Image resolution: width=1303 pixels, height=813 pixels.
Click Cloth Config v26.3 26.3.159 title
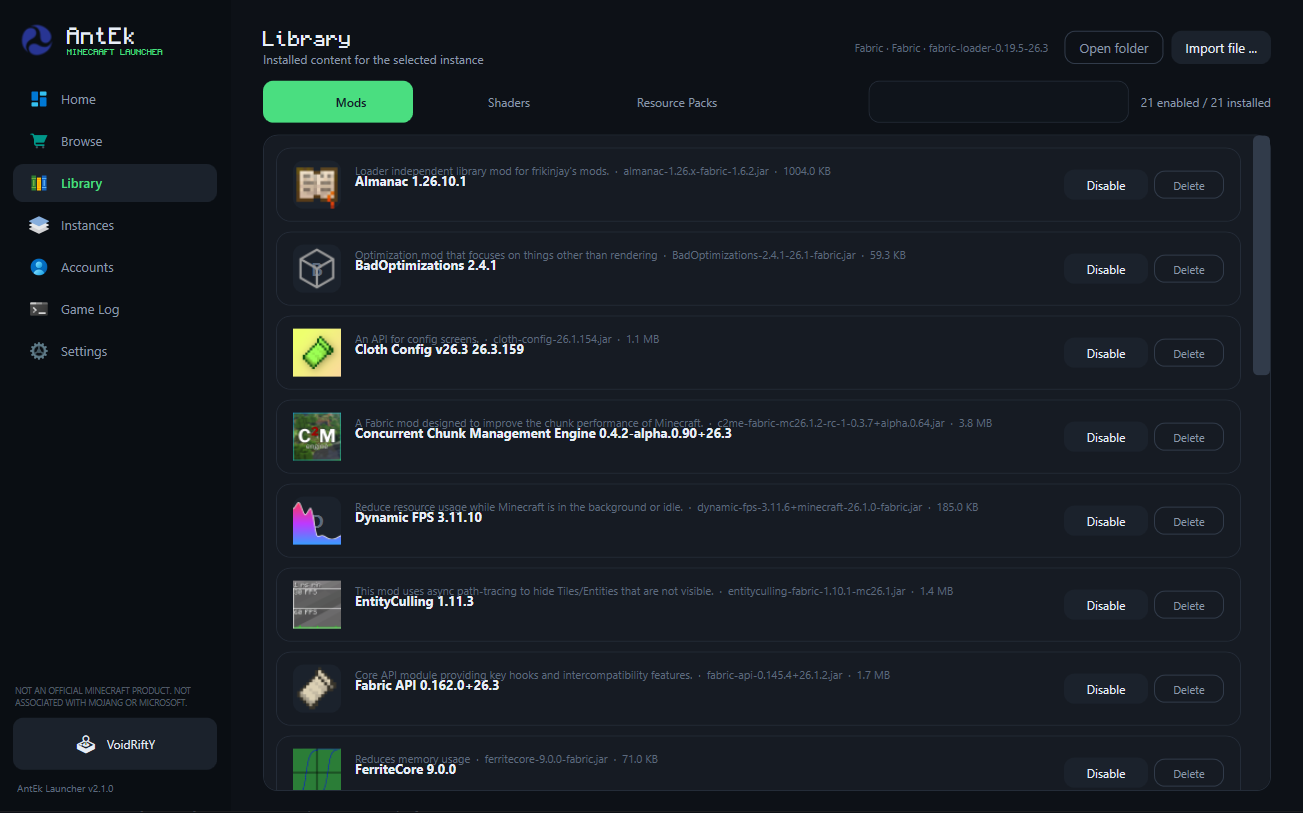[440, 350]
